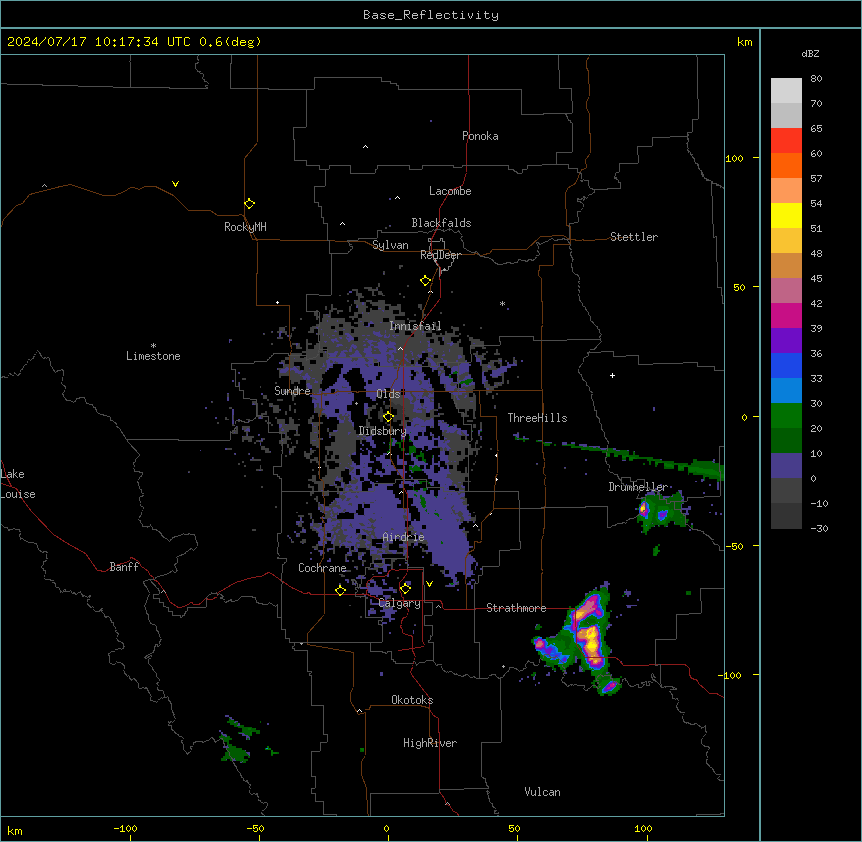
Task: Click the Drumheller label
Action: point(638,487)
